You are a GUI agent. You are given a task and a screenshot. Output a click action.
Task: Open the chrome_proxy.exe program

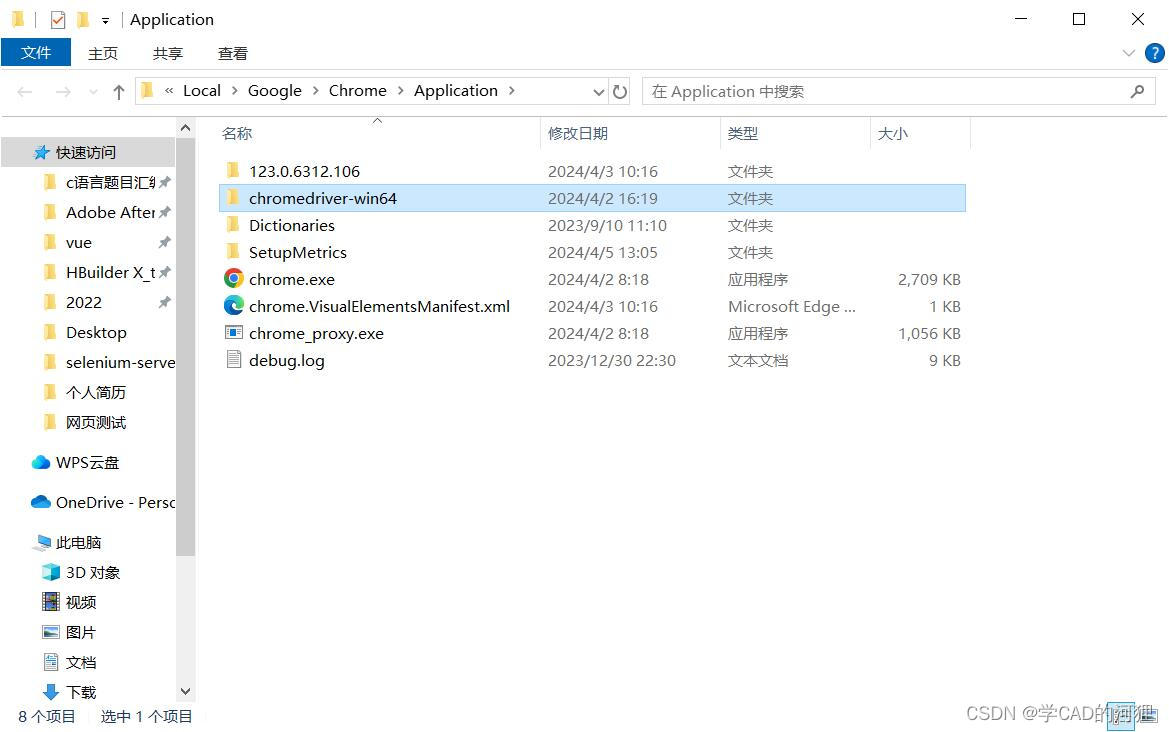(316, 333)
